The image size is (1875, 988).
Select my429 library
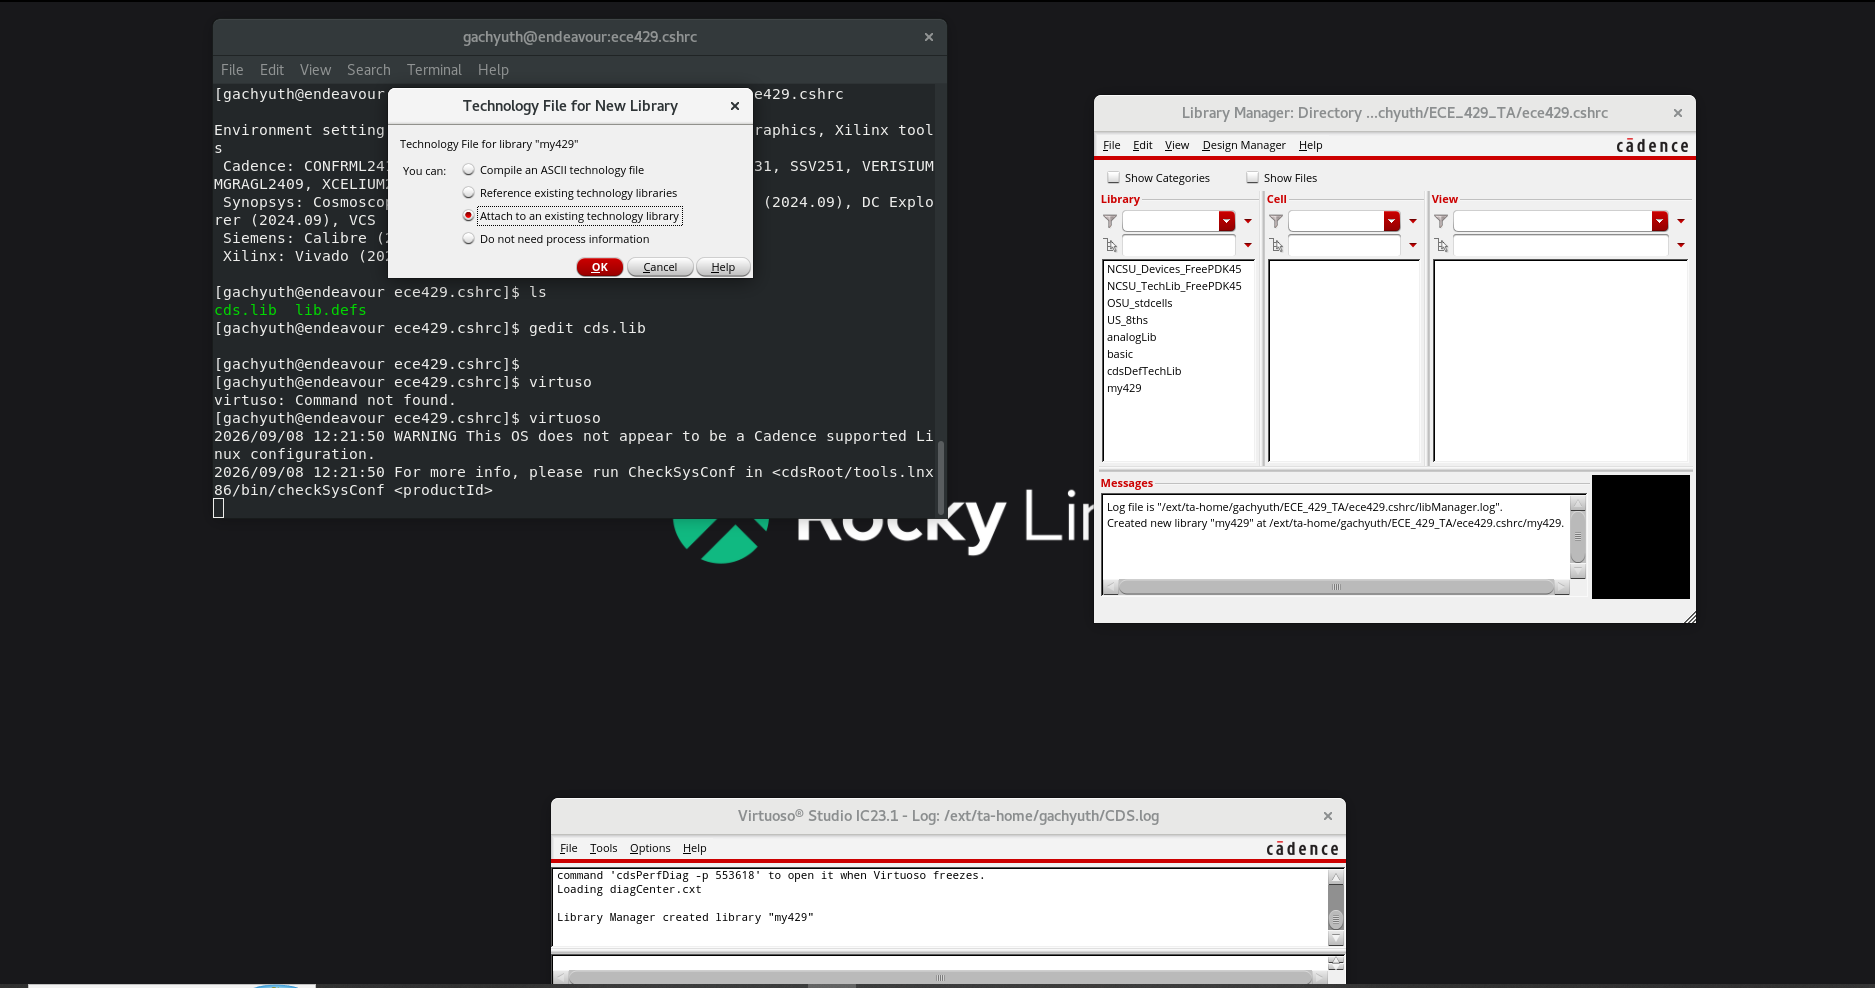coord(1124,388)
